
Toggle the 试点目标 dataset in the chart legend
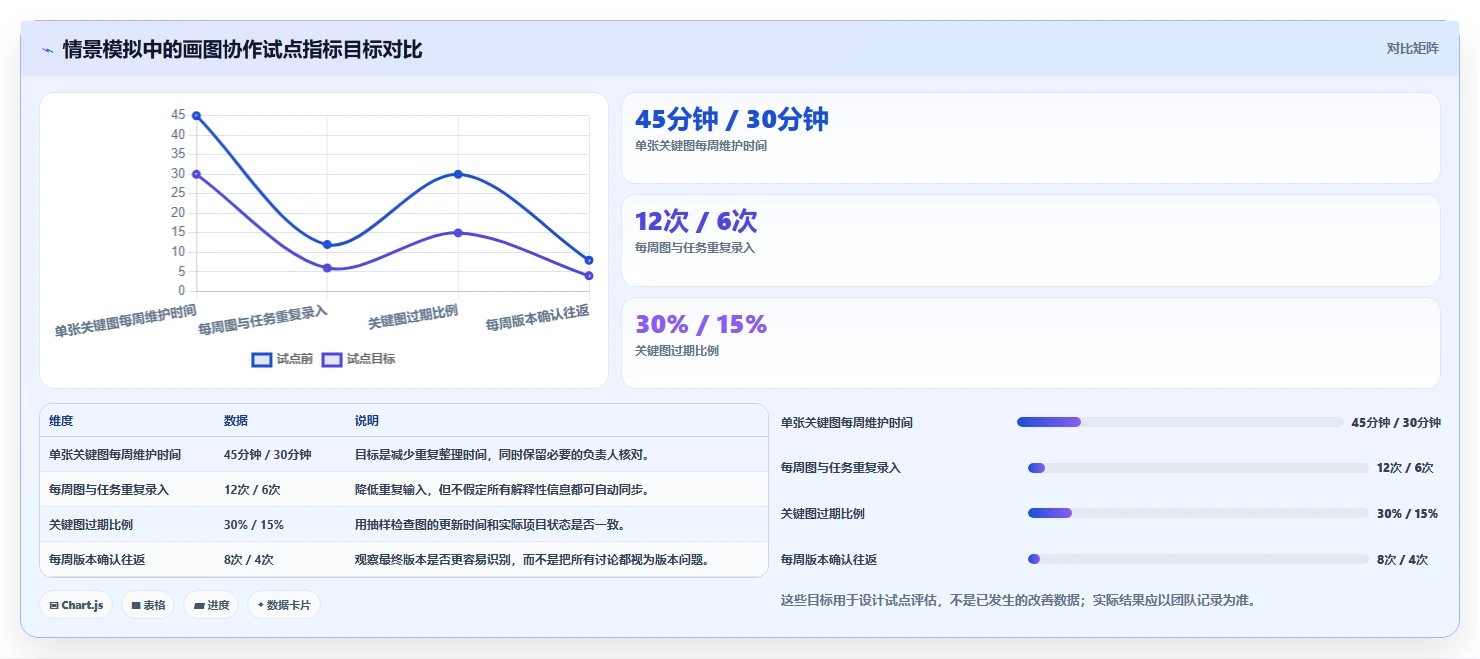pos(358,359)
